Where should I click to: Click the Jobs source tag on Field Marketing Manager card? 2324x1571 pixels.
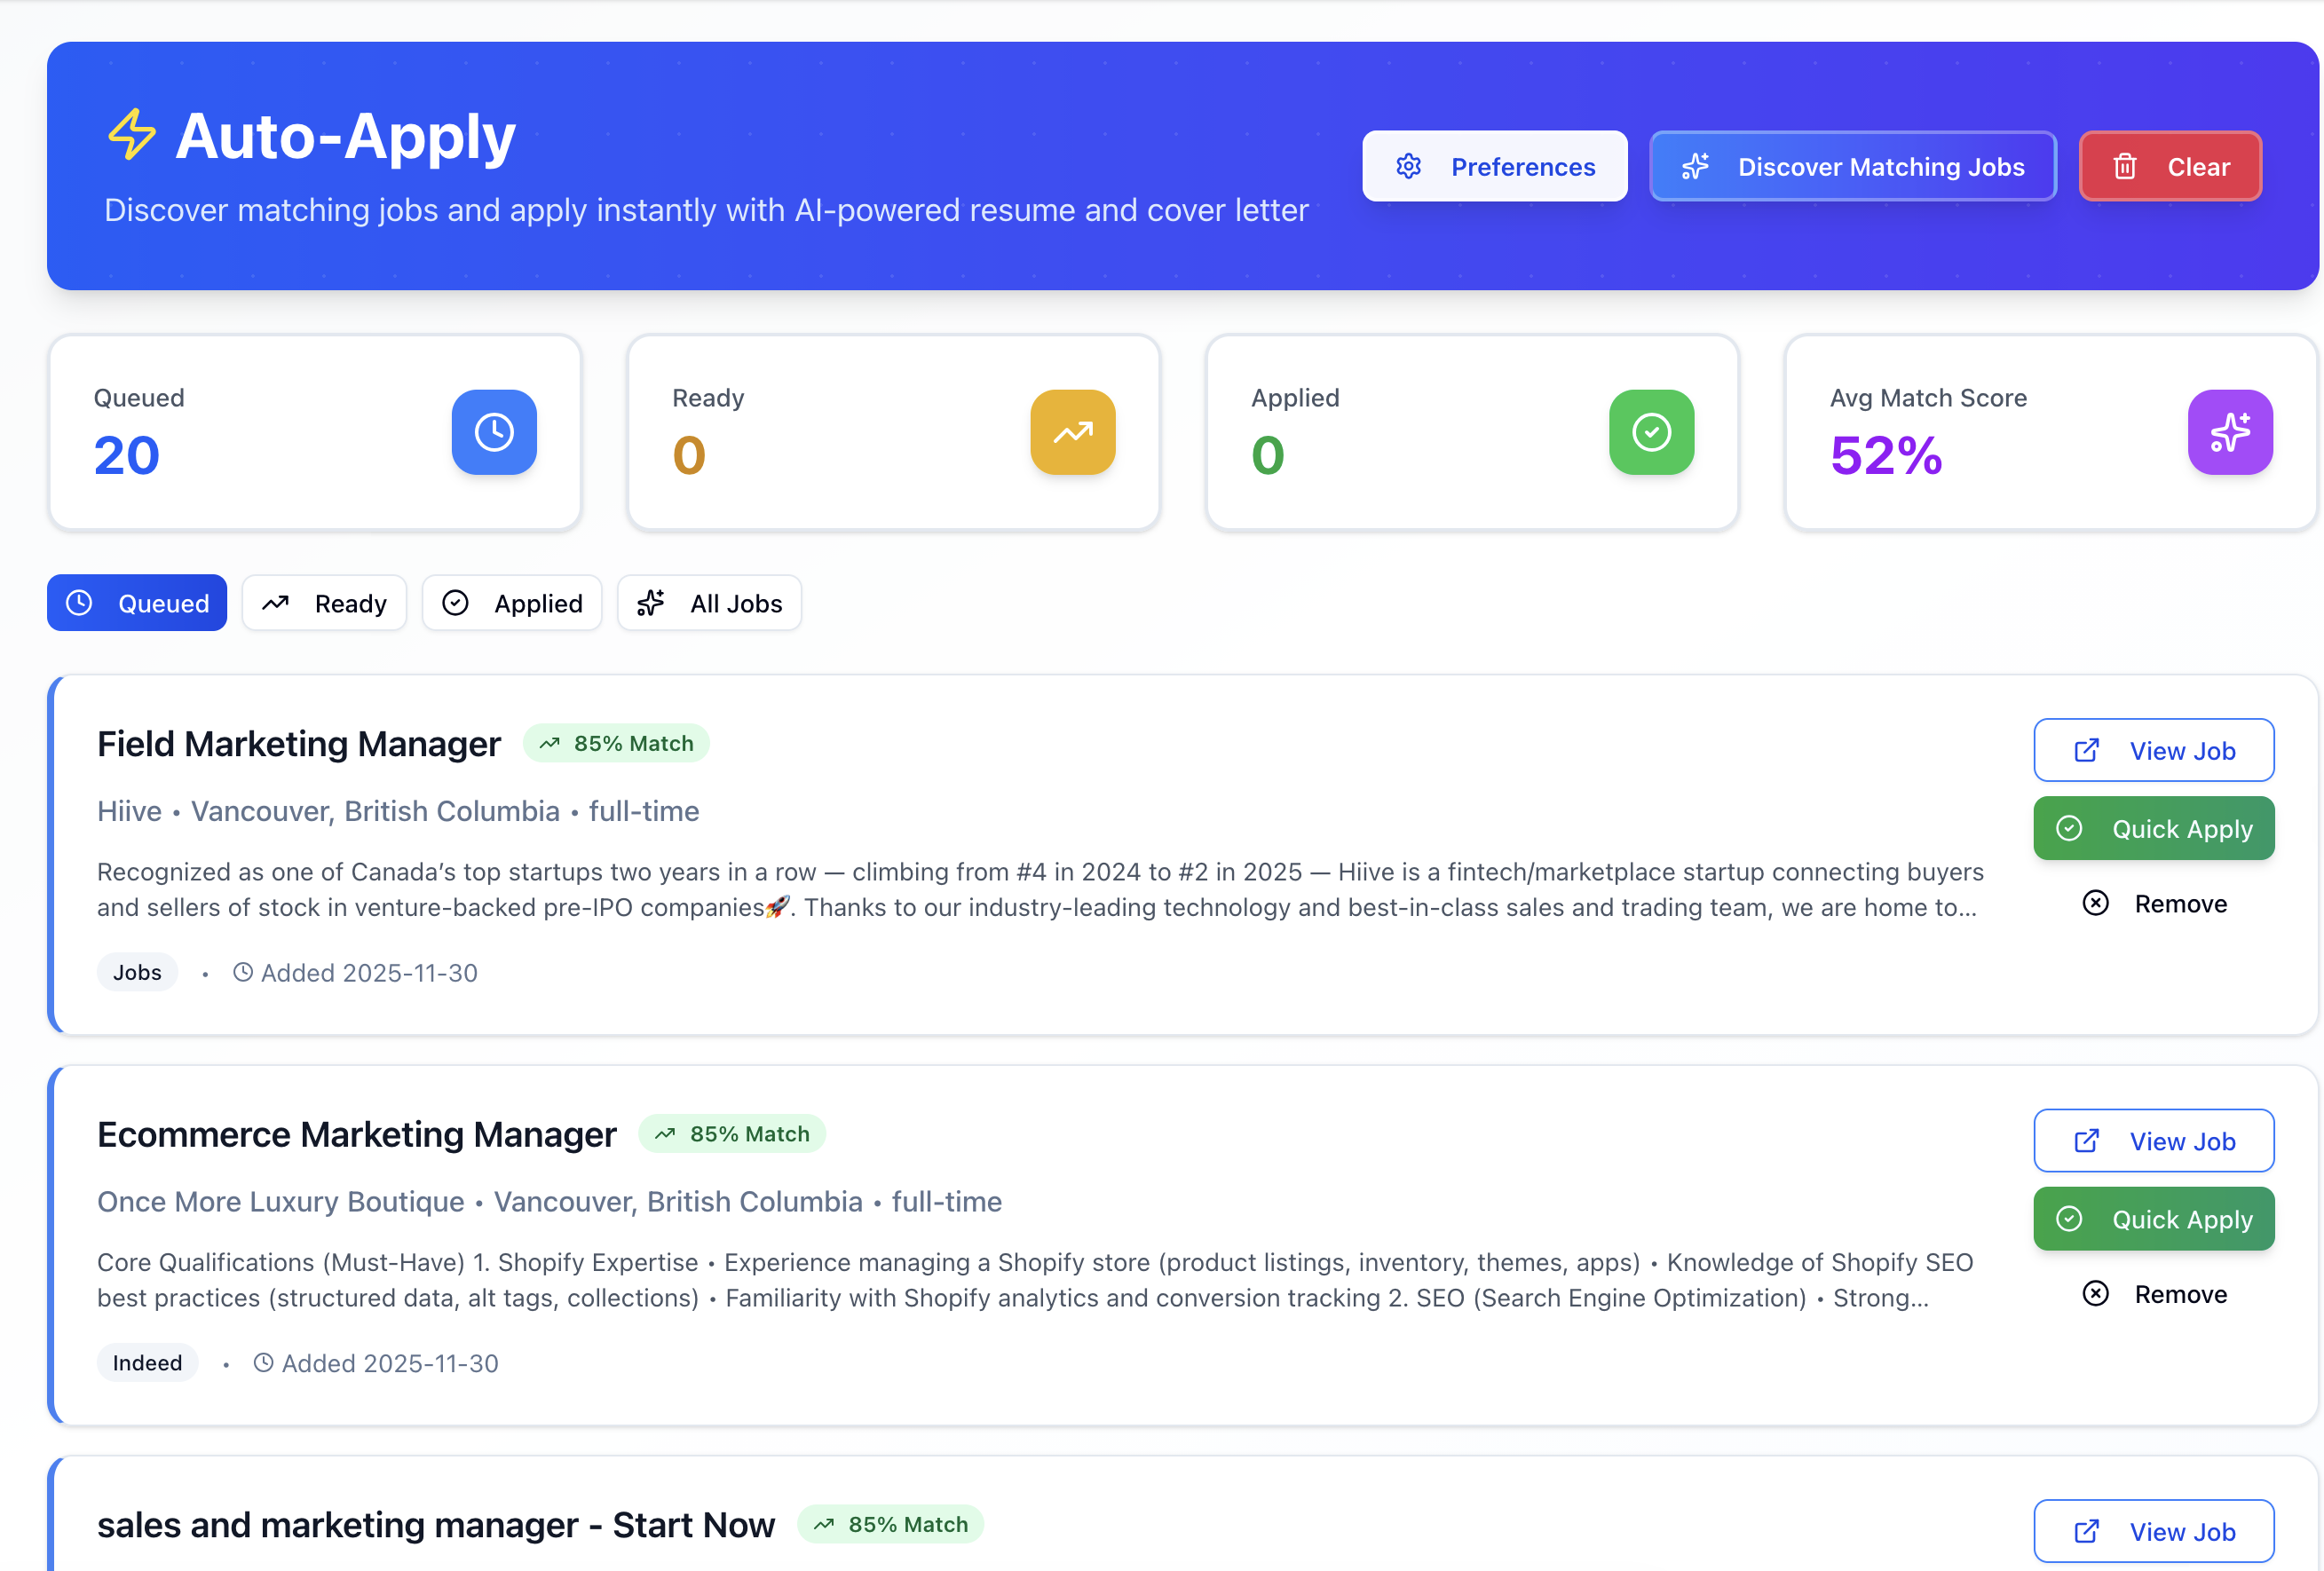(137, 971)
